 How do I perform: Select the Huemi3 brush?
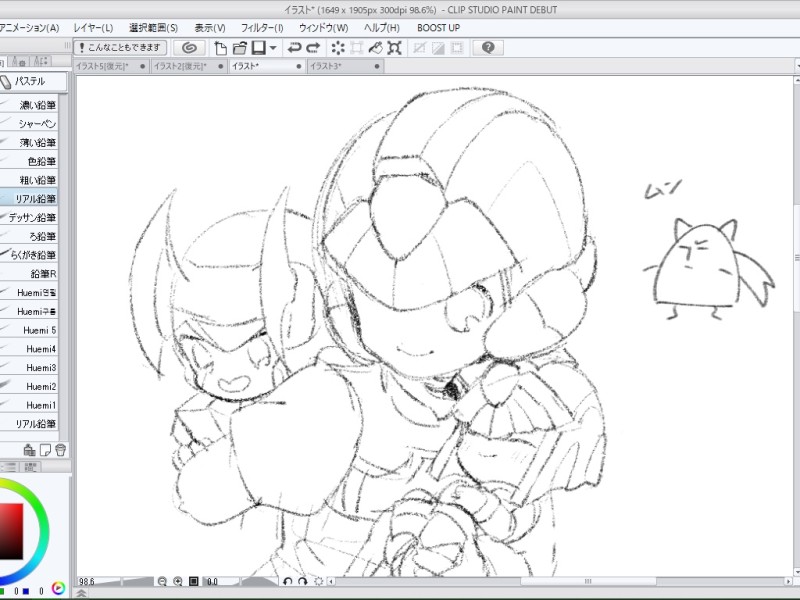[29, 368]
